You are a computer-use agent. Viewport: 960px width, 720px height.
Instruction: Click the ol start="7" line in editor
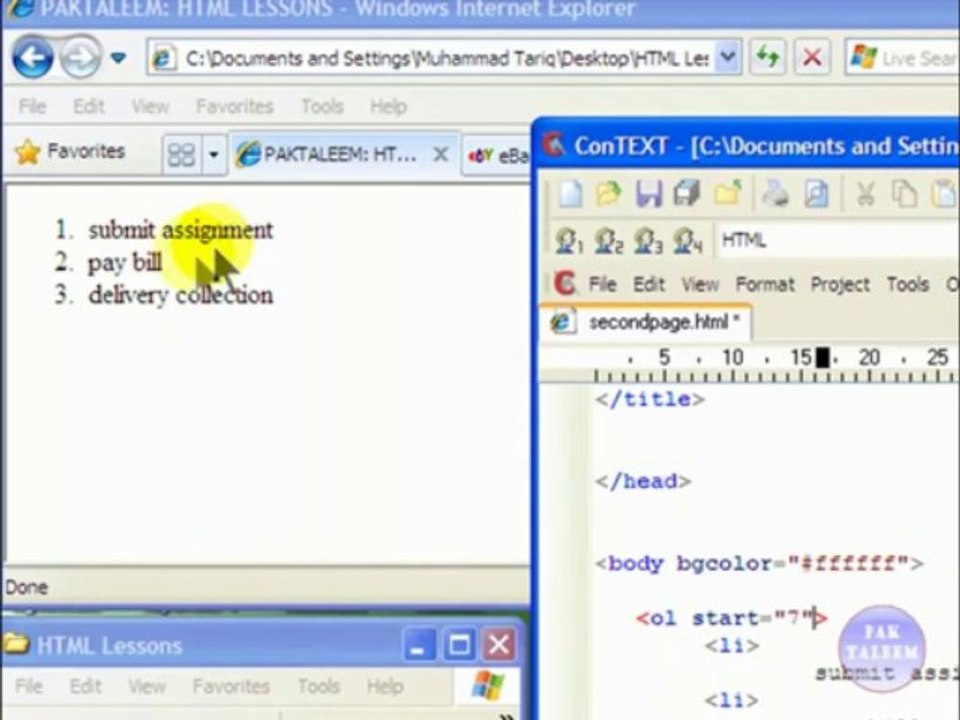(x=731, y=618)
